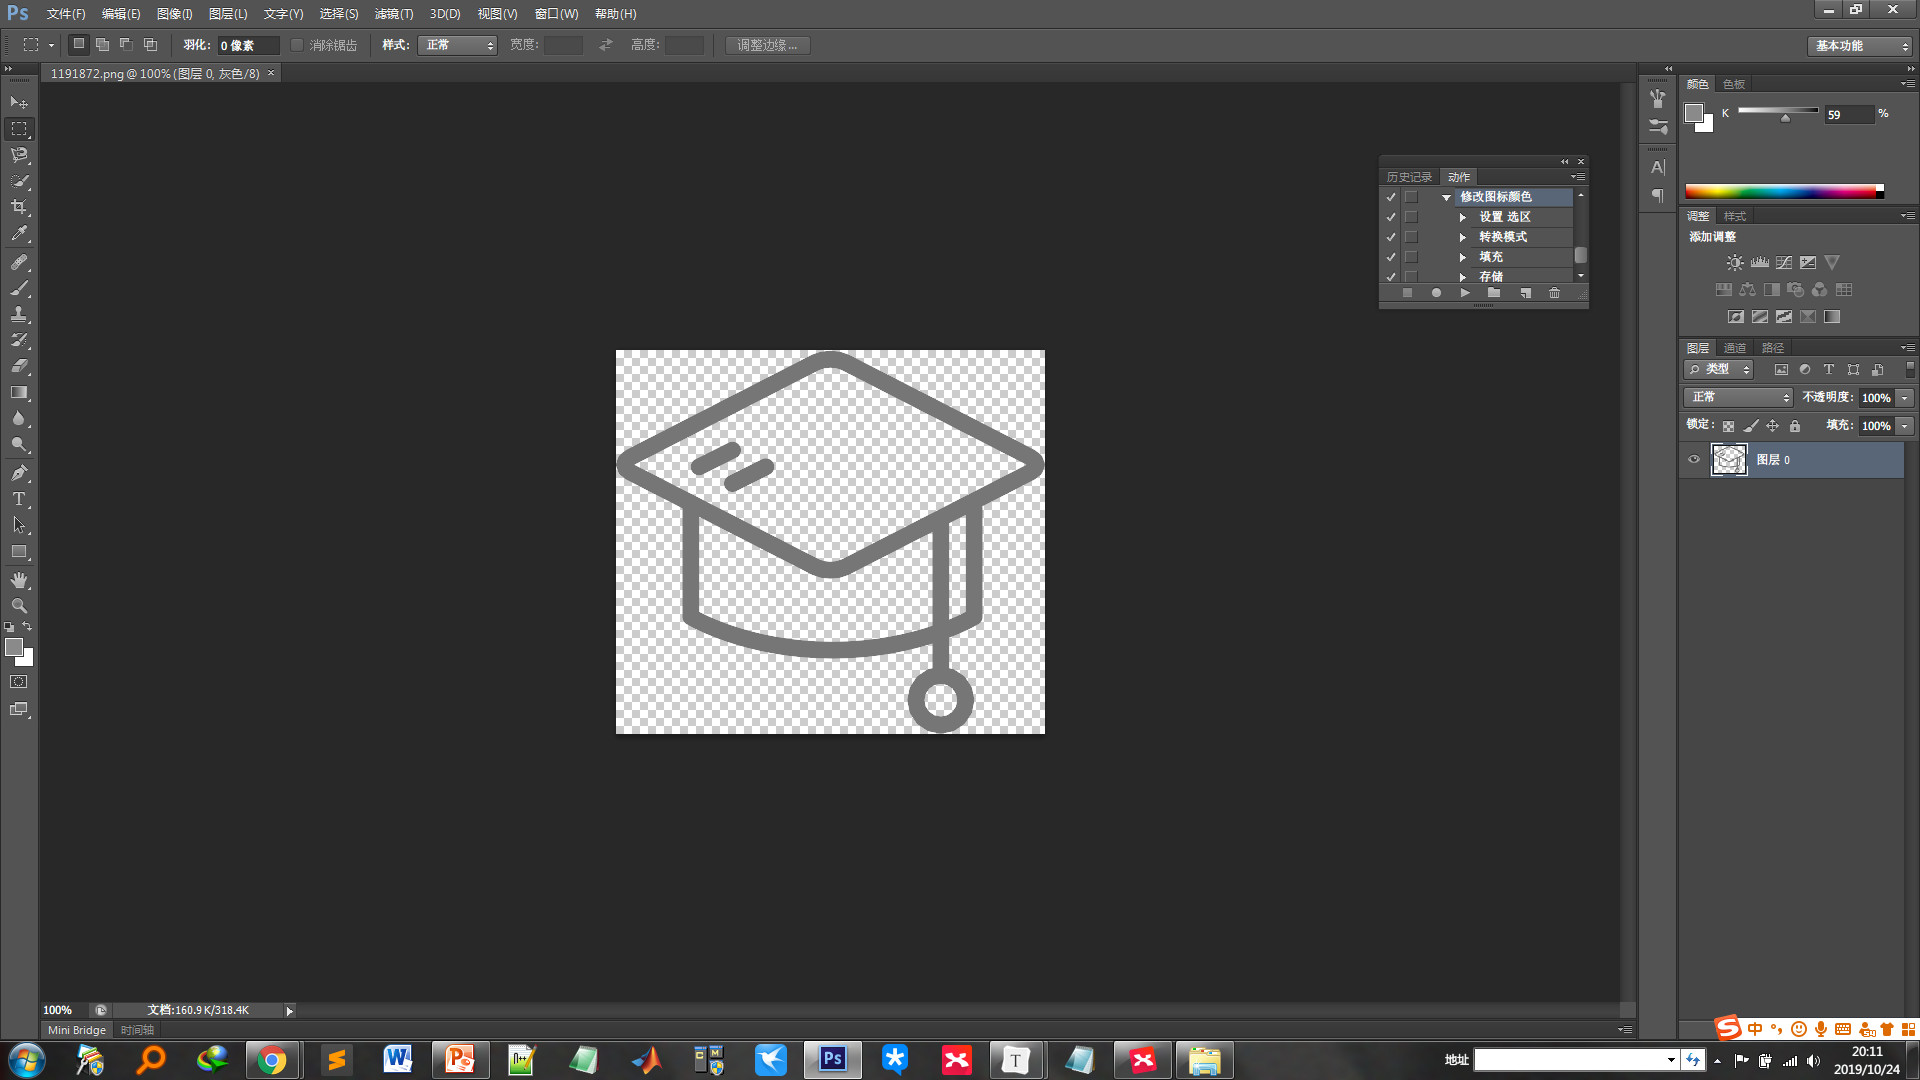Collapse the 修改图标颜色 action set
The width and height of the screenshot is (1920, 1080).
point(1446,197)
